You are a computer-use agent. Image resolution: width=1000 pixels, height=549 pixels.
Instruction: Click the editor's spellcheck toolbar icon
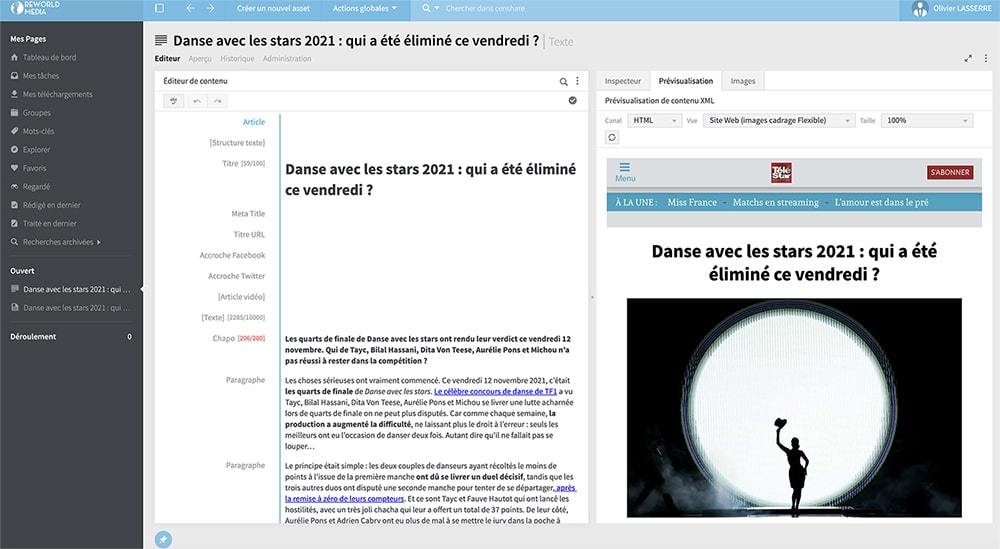(x=173, y=101)
